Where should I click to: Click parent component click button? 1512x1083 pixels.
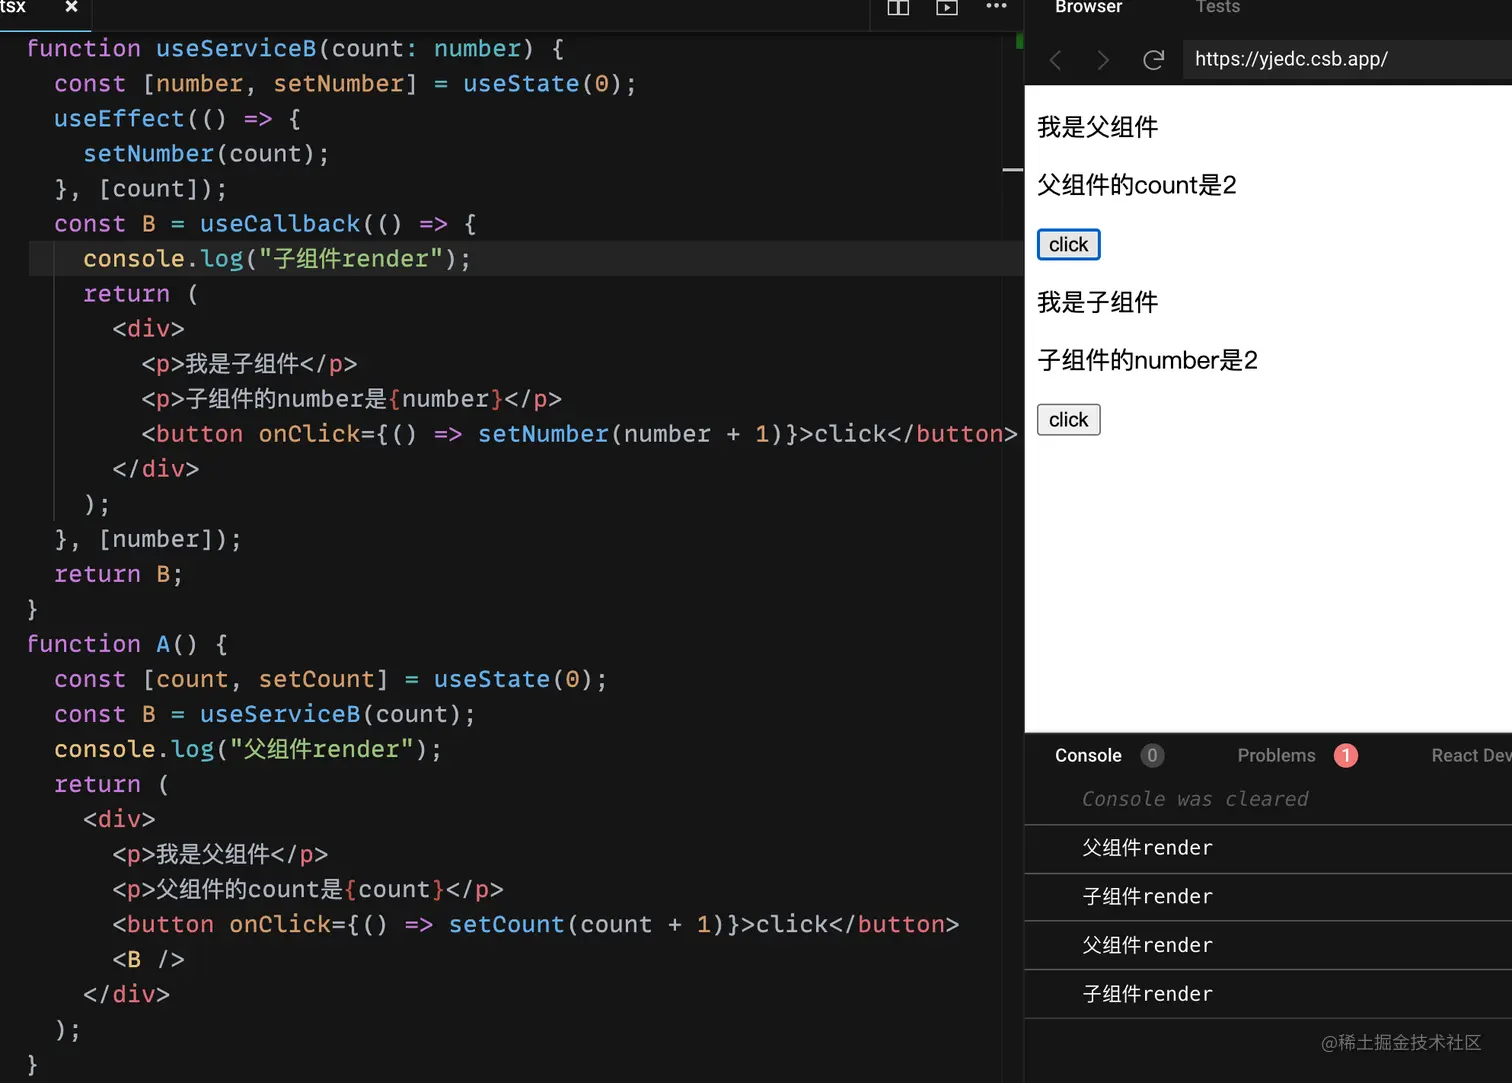(x=1068, y=244)
